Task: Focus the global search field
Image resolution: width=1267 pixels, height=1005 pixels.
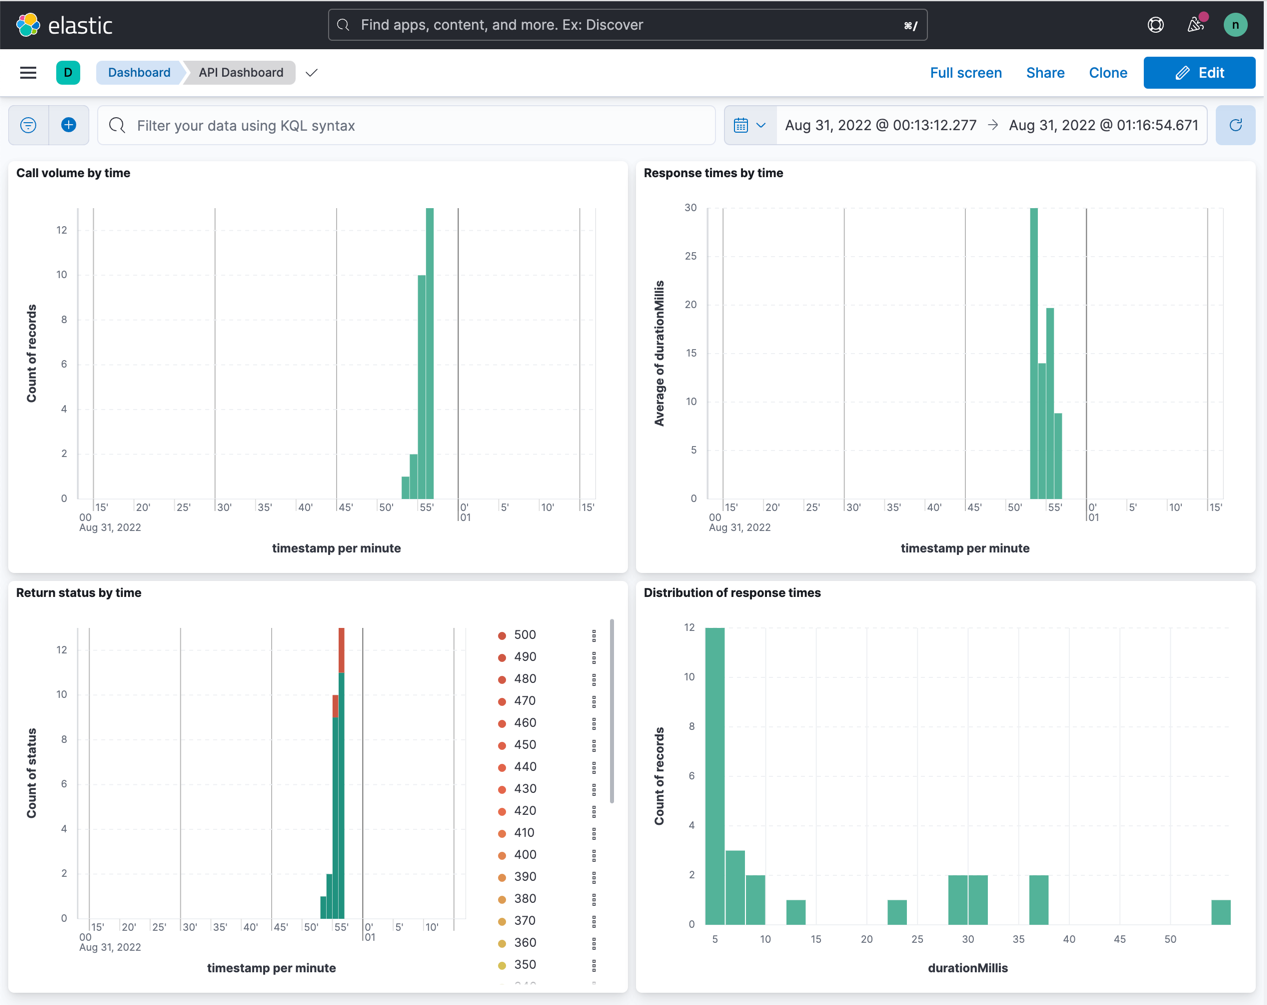Action: click(628, 25)
